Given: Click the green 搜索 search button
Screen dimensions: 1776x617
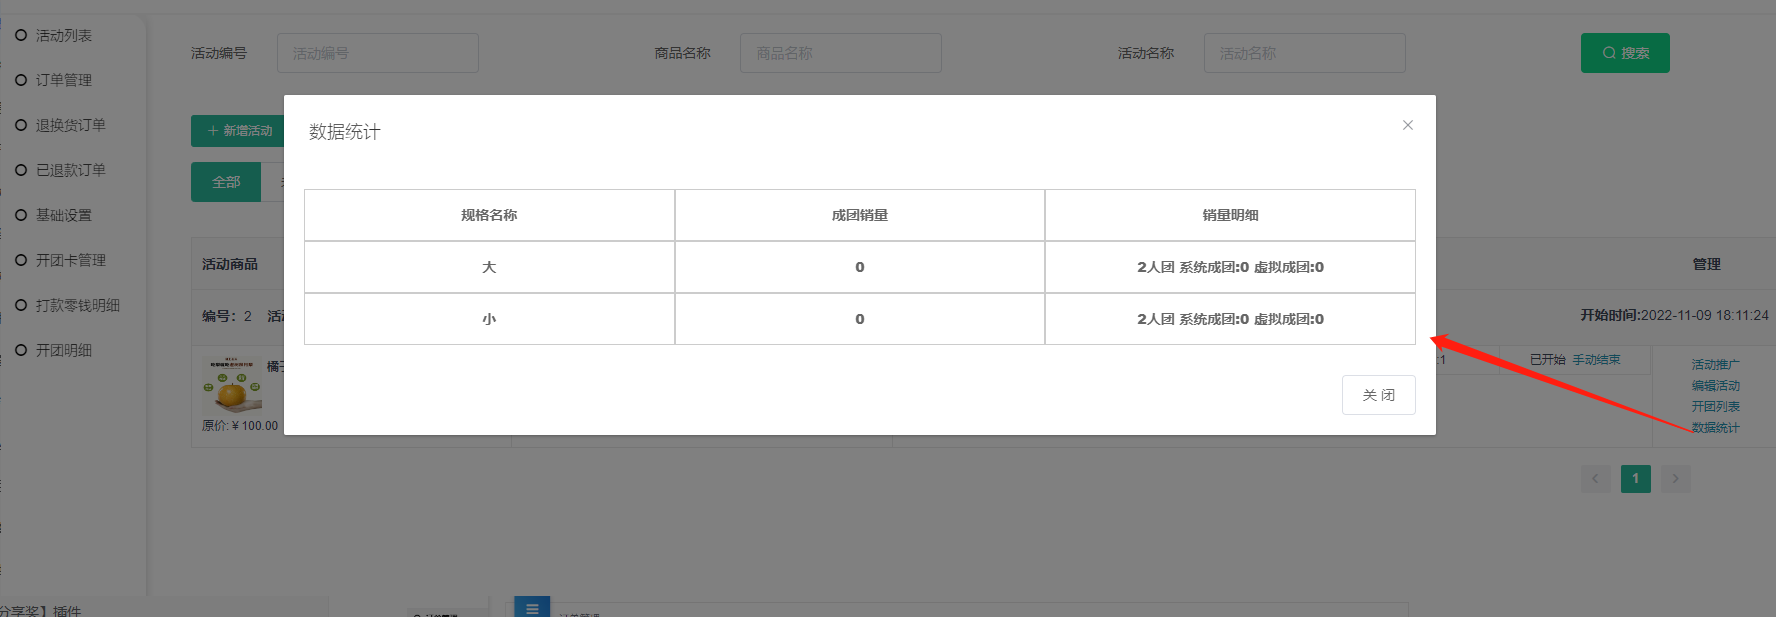Looking at the screenshot, I should click(1624, 53).
